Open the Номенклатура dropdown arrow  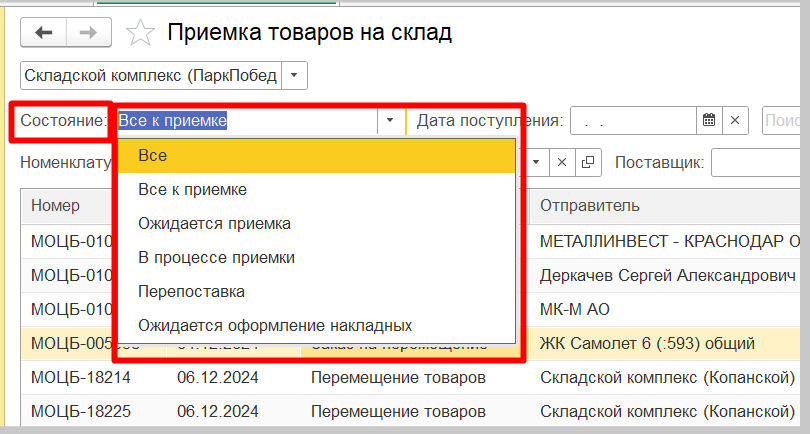(537, 162)
